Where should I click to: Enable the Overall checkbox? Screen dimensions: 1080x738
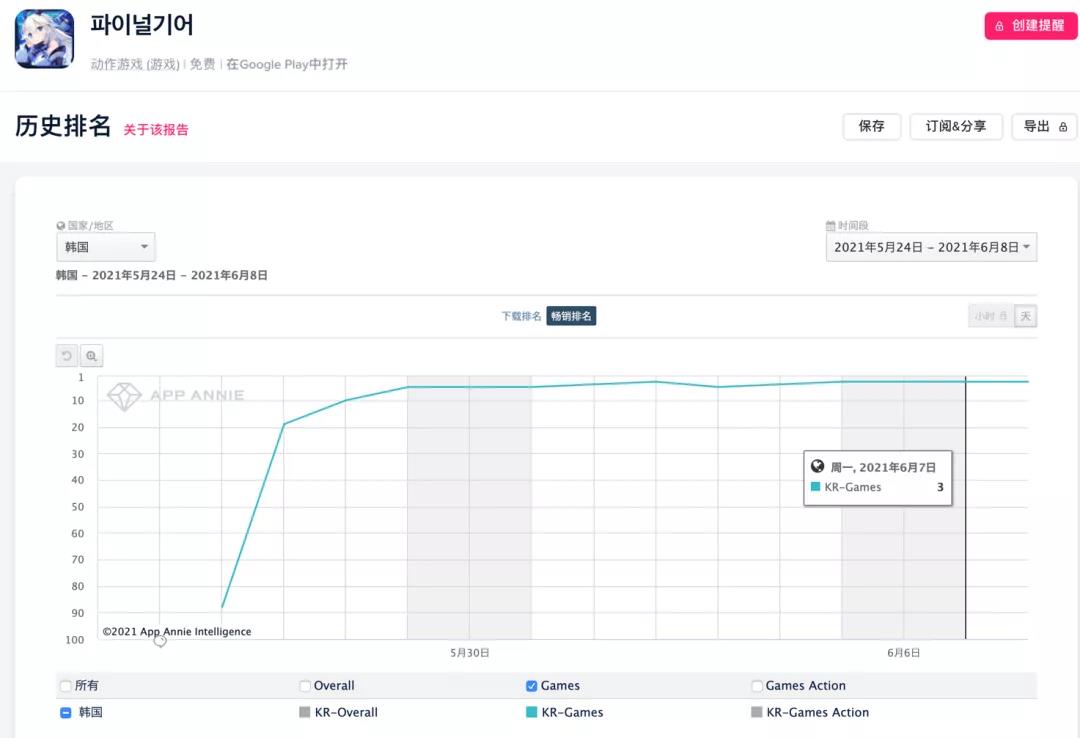305,686
